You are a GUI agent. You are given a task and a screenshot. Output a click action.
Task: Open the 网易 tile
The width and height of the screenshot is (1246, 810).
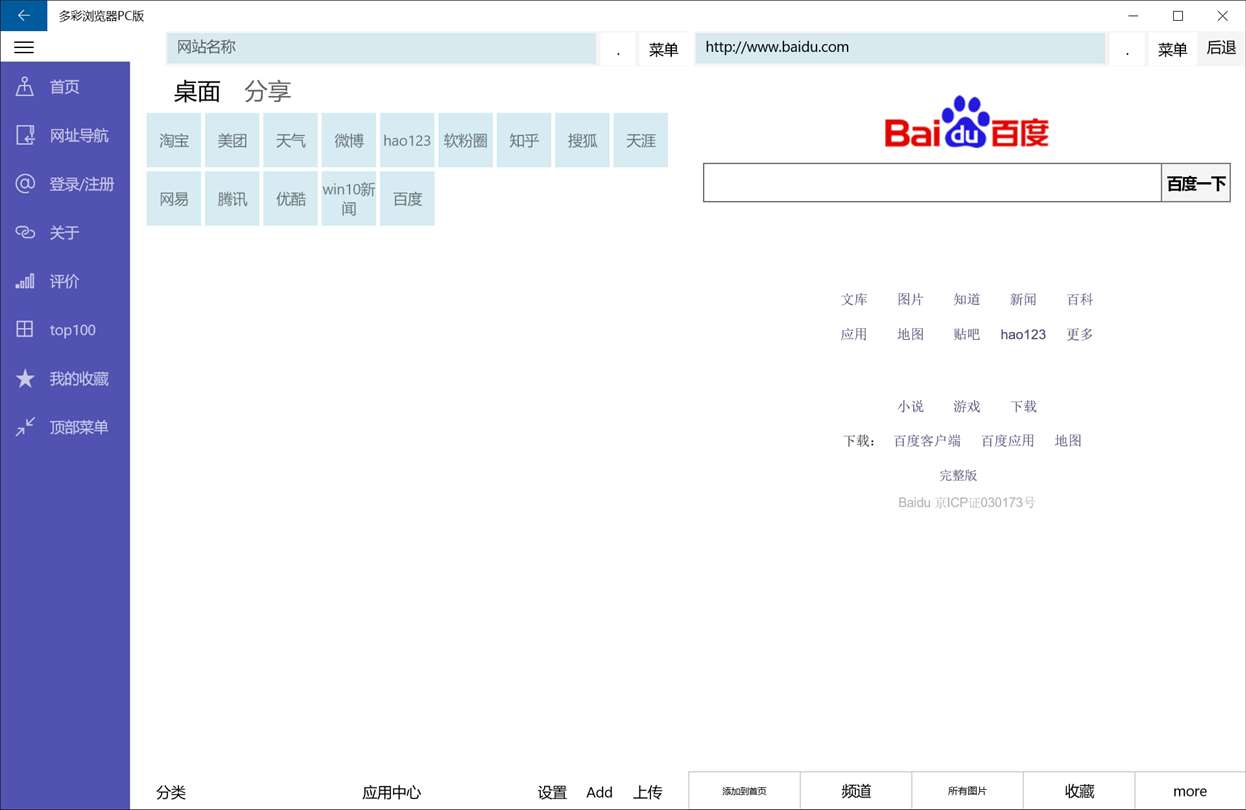(174, 198)
